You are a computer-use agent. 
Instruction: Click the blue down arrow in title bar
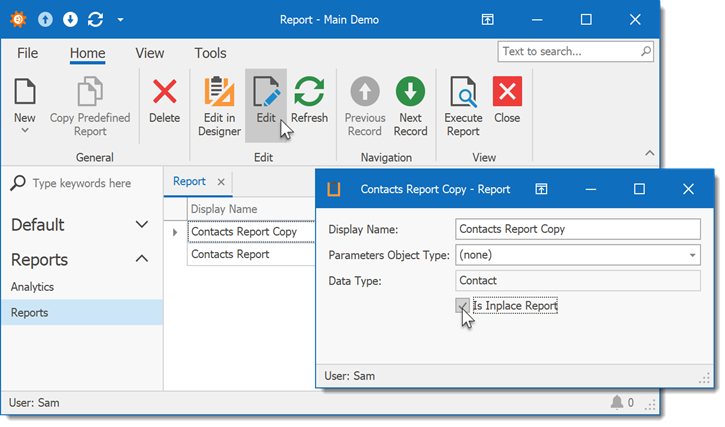pos(70,19)
